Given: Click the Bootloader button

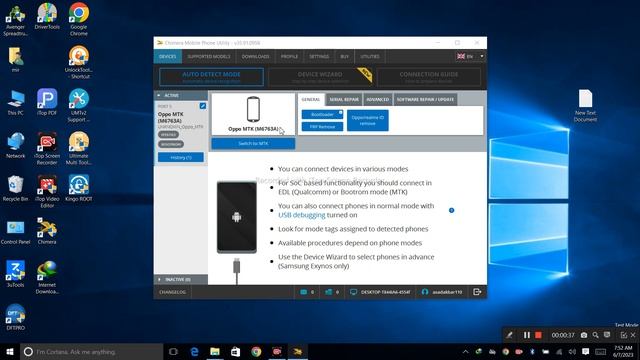Looking at the screenshot, I should 322,115.
